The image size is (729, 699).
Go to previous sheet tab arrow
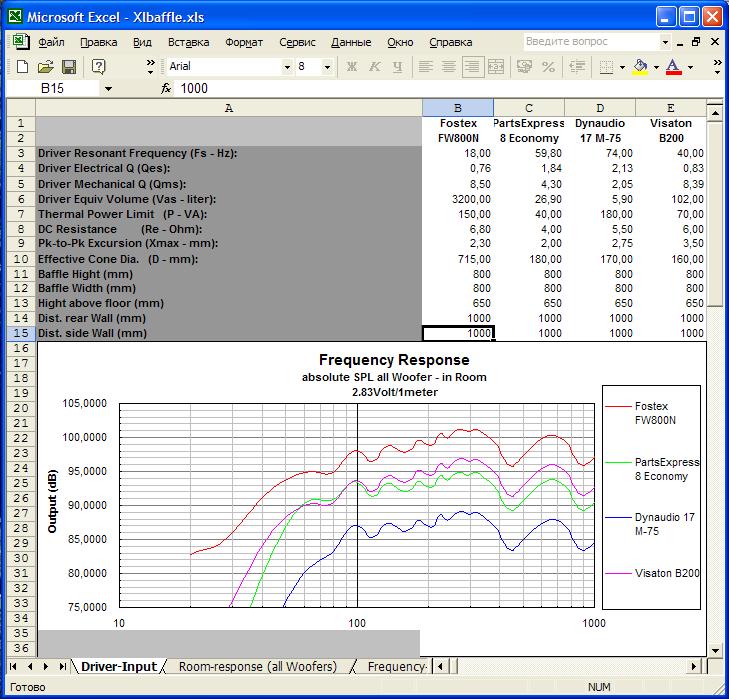[x=30, y=666]
